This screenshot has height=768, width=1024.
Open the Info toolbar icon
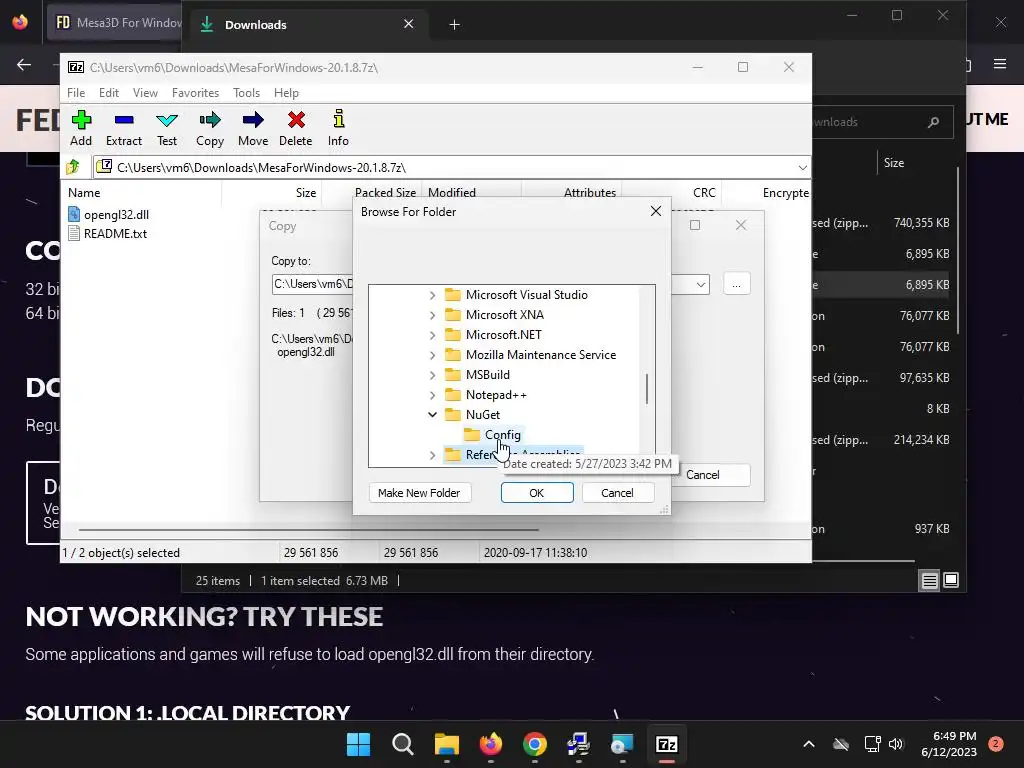[x=338, y=128]
